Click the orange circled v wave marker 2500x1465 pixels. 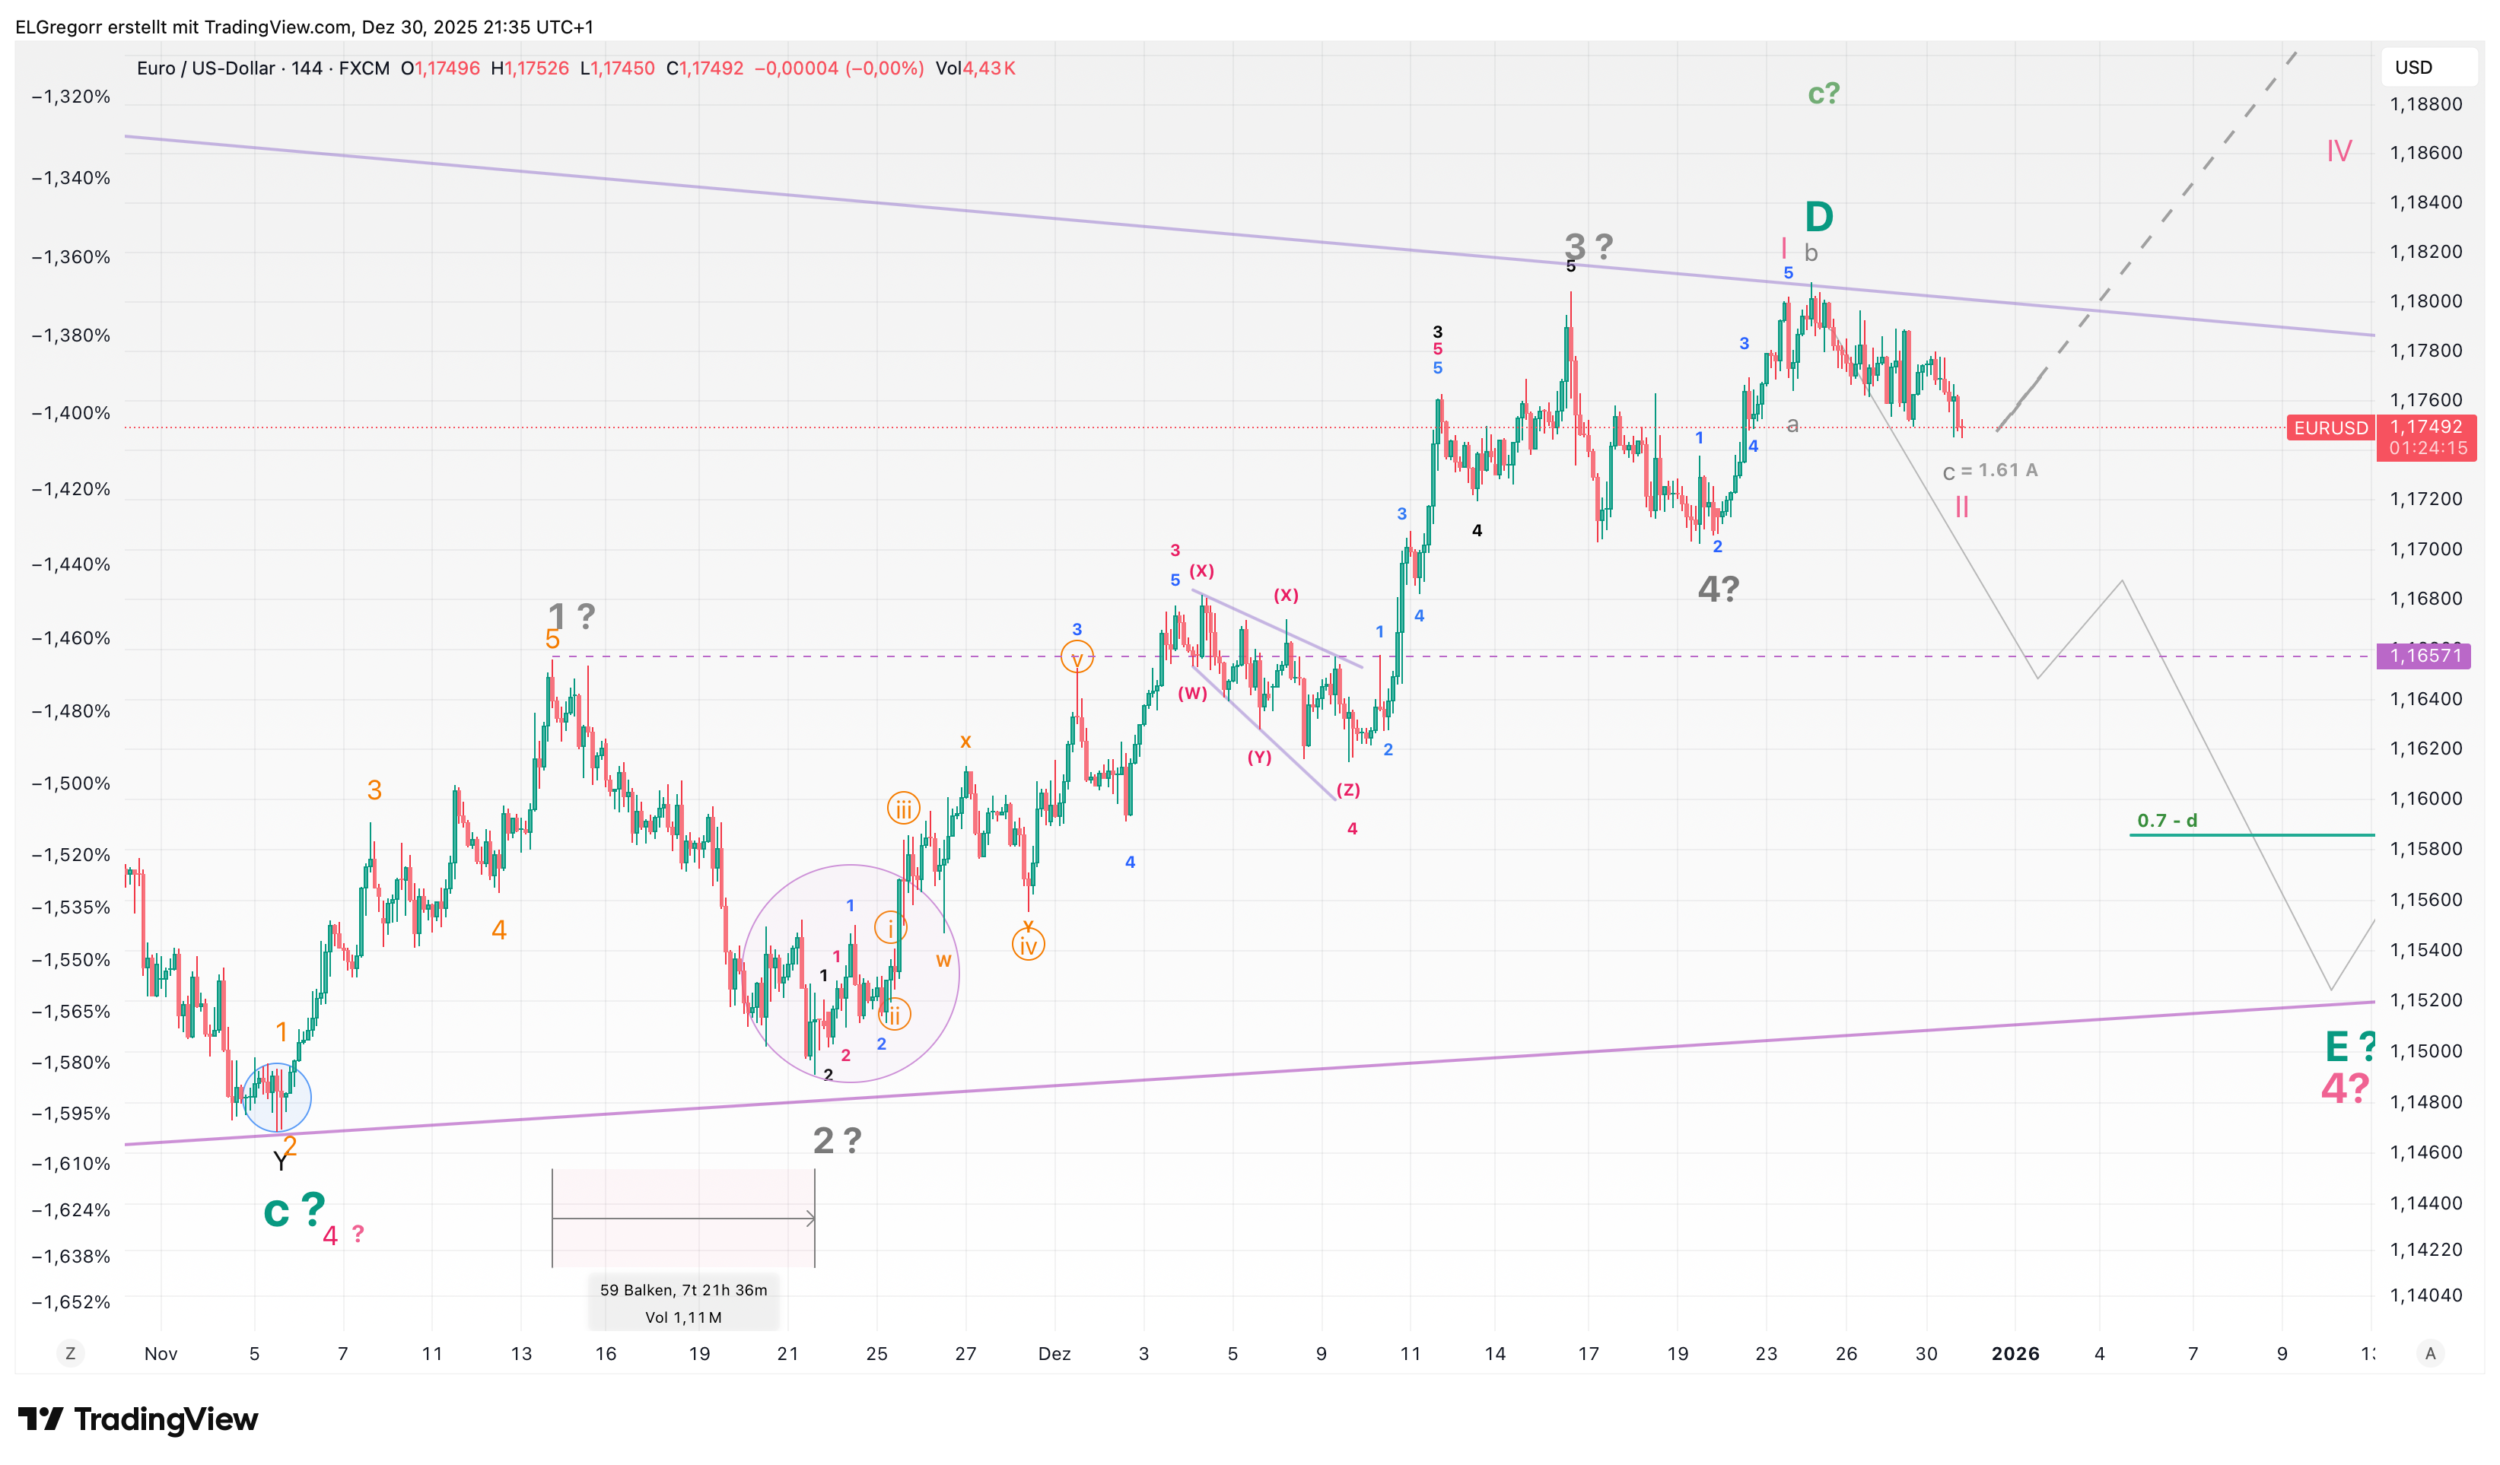pyautogui.click(x=1077, y=658)
